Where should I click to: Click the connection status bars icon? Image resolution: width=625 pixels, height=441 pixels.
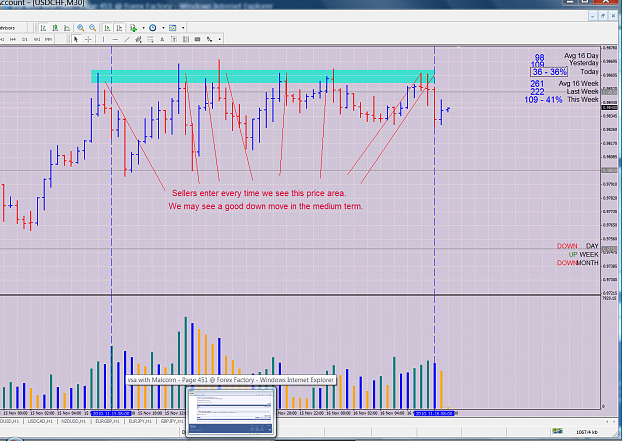tap(557, 431)
